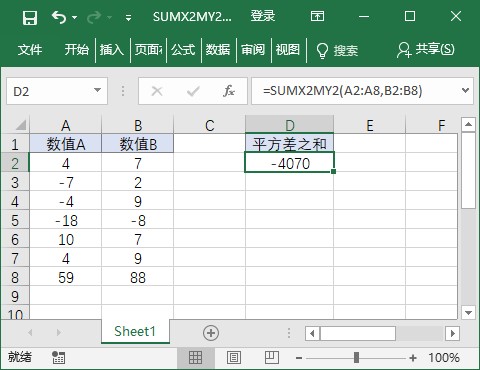Click the 共享(S) share button
Image resolution: width=480 pixels, height=370 pixels.
[x=425, y=50]
